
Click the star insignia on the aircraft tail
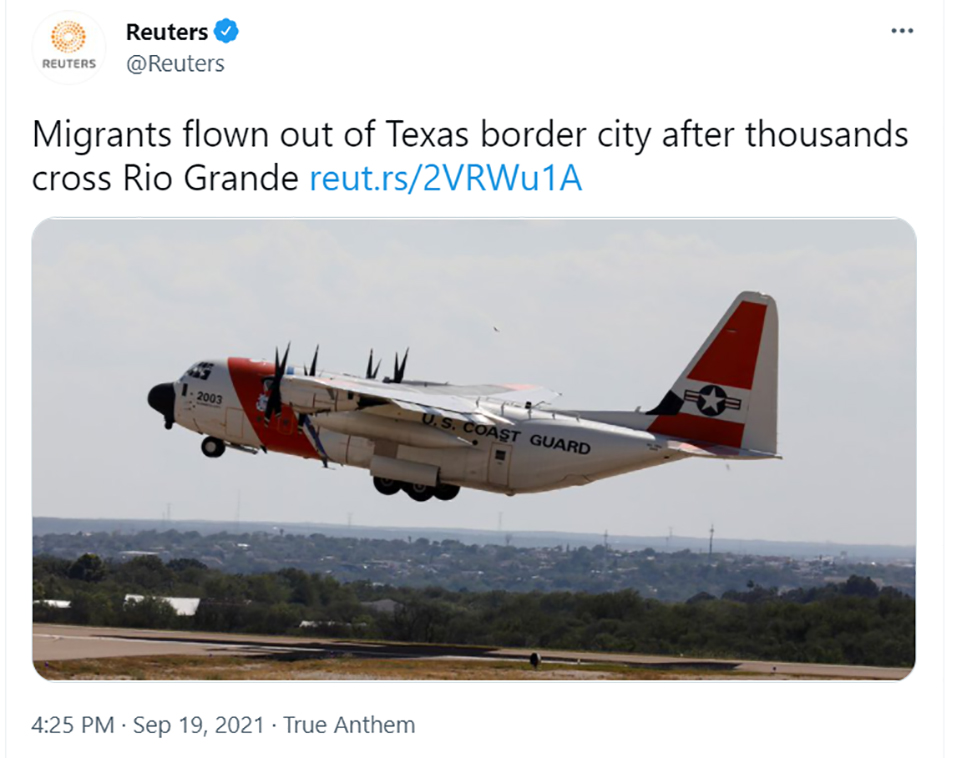(712, 400)
